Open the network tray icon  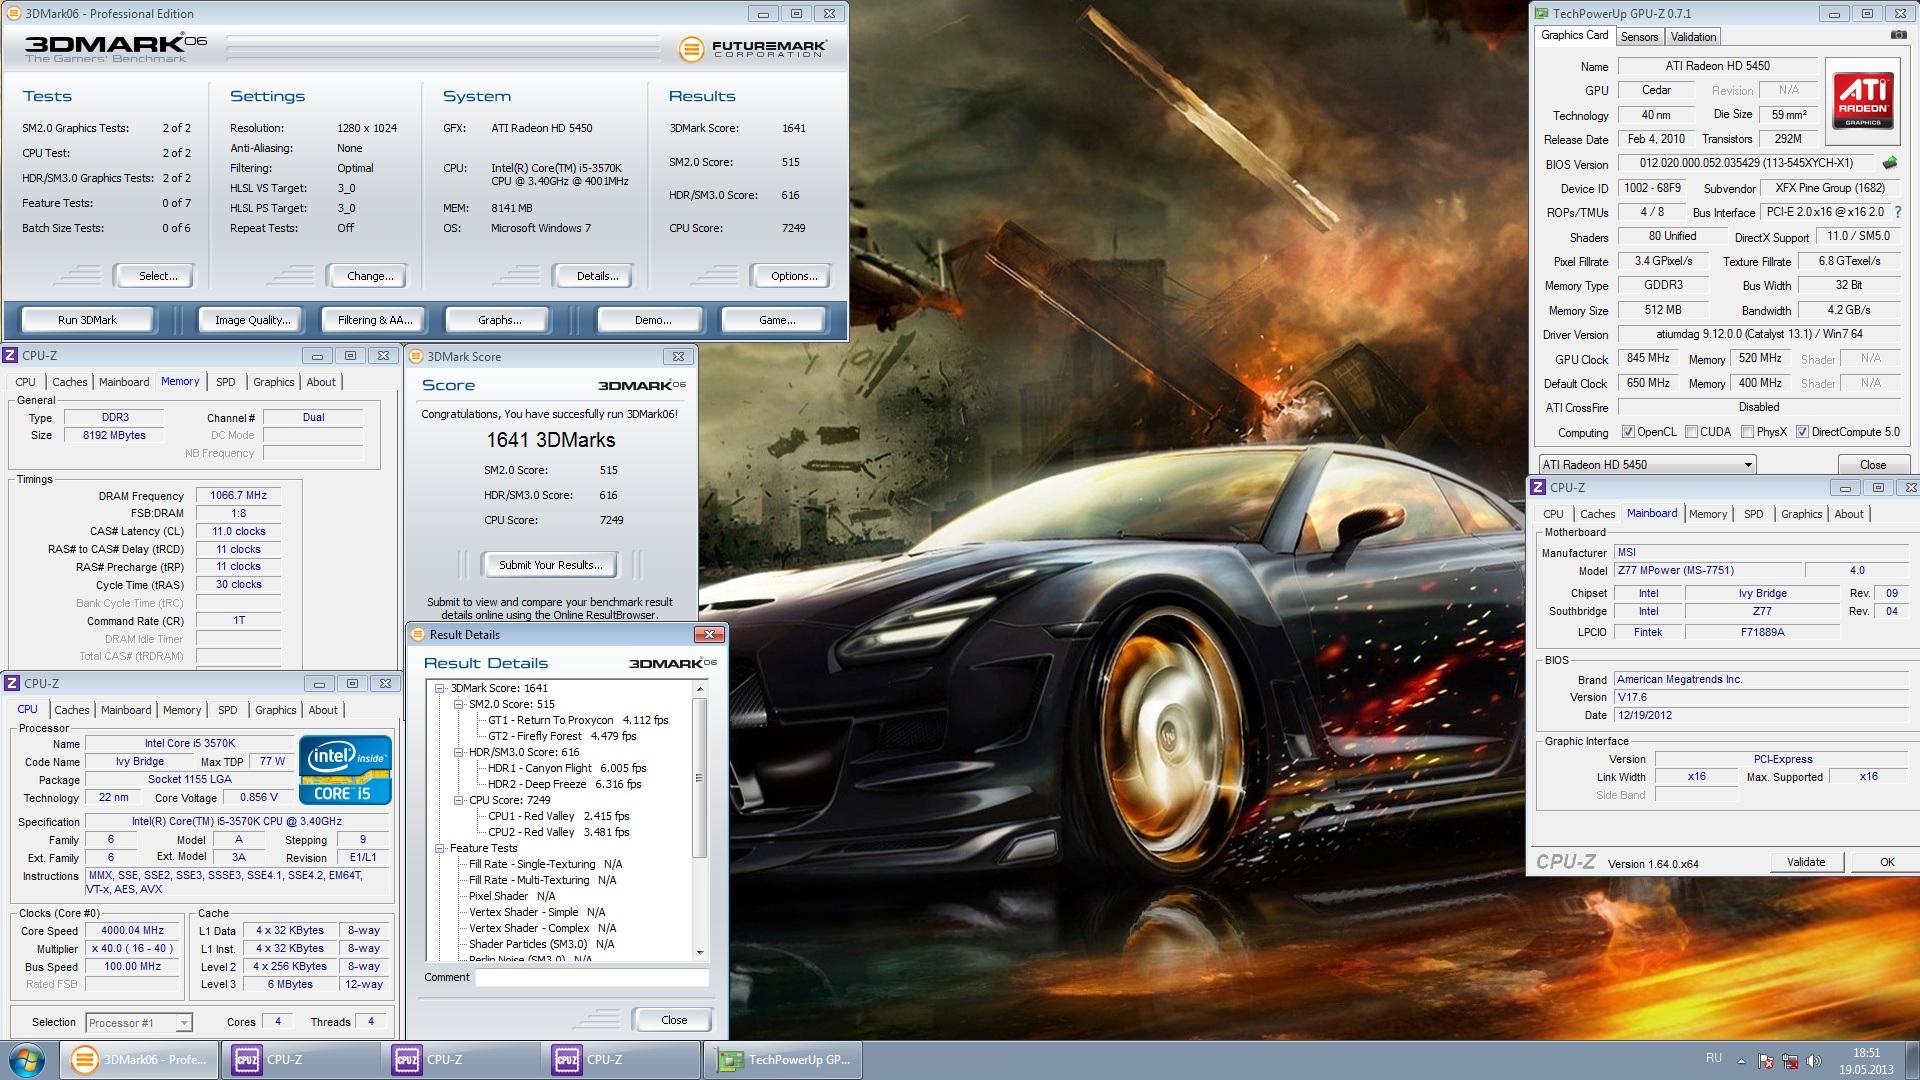click(1790, 1061)
